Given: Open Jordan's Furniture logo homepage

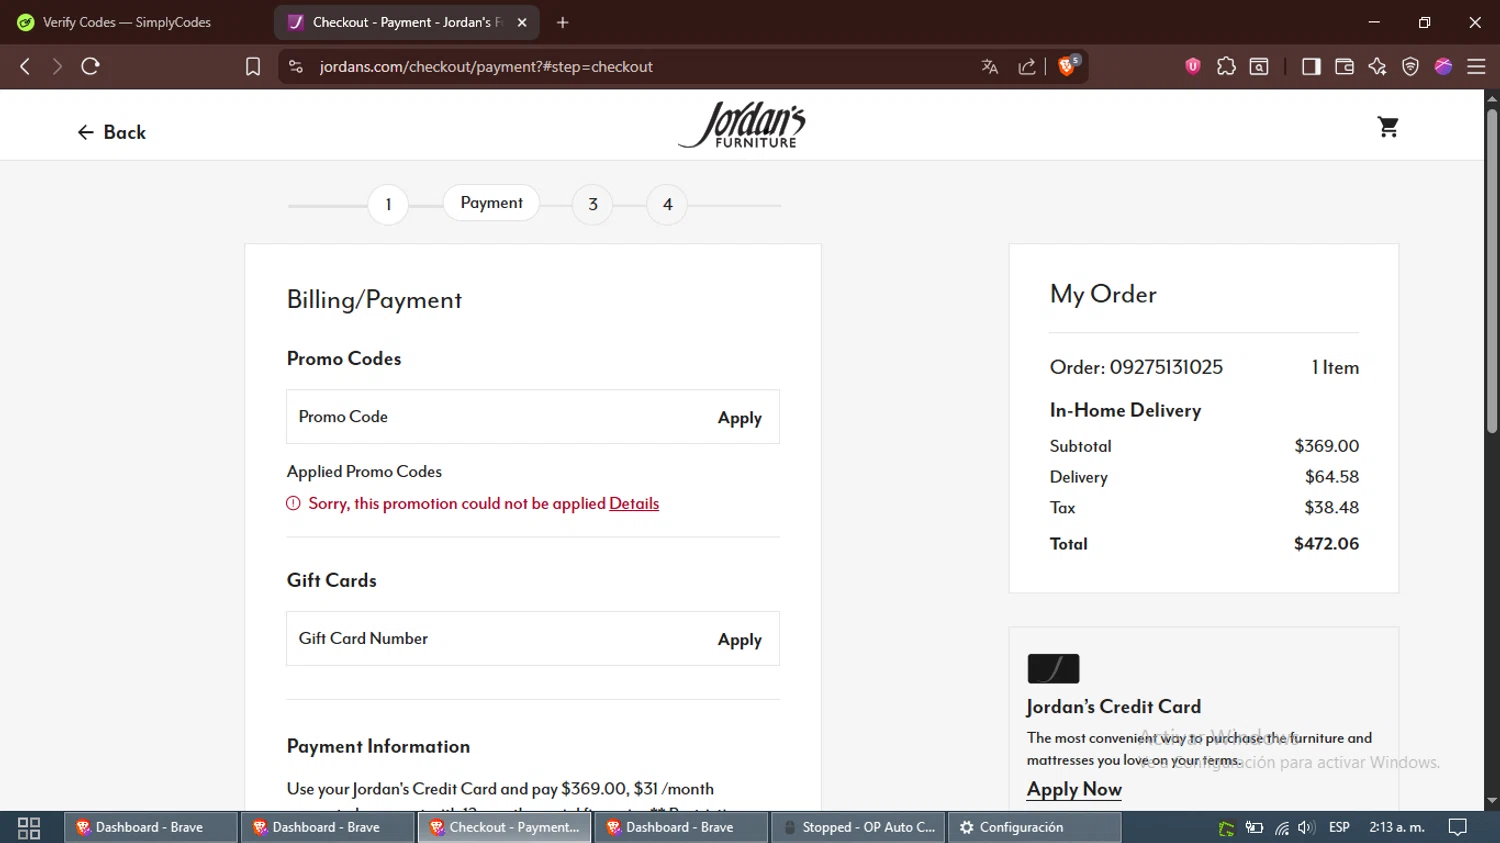Looking at the screenshot, I should tap(741, 125).
